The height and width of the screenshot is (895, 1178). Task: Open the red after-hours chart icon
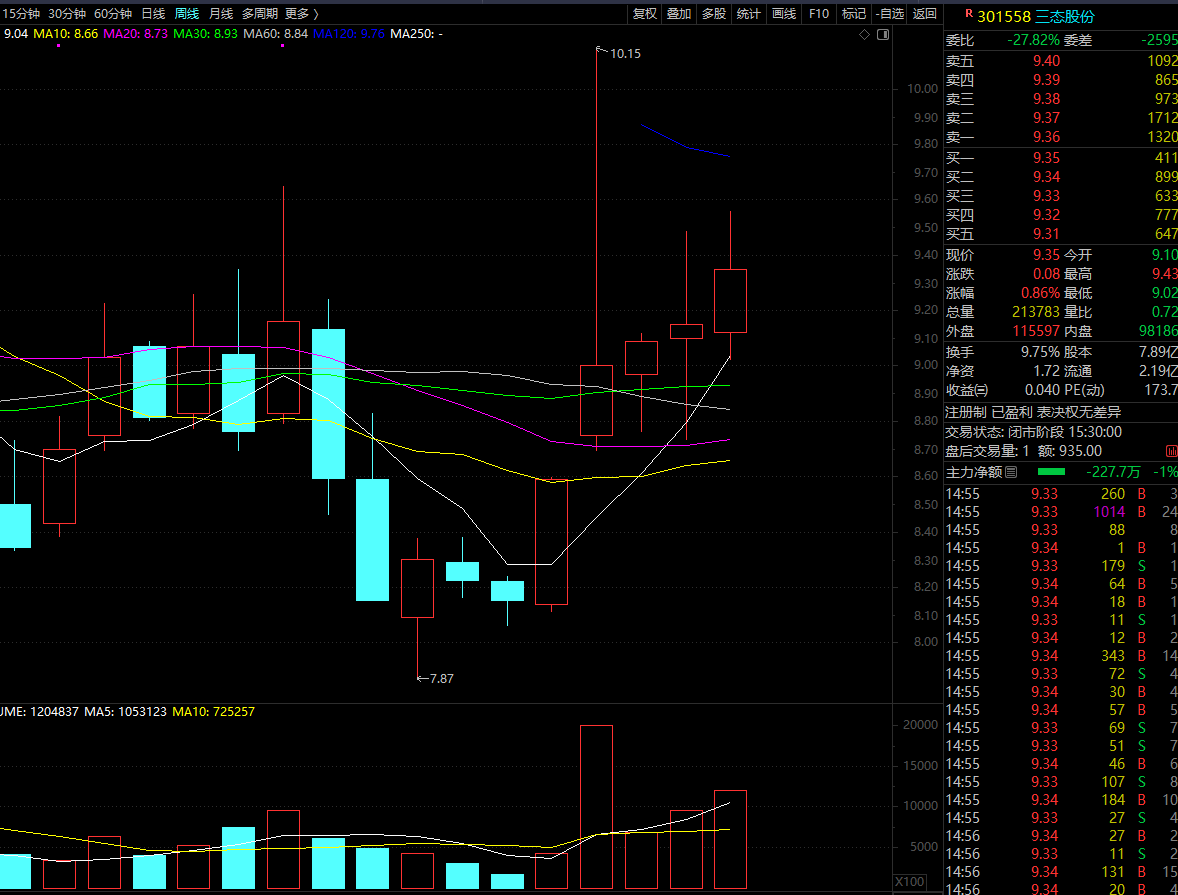point(1171,451)
